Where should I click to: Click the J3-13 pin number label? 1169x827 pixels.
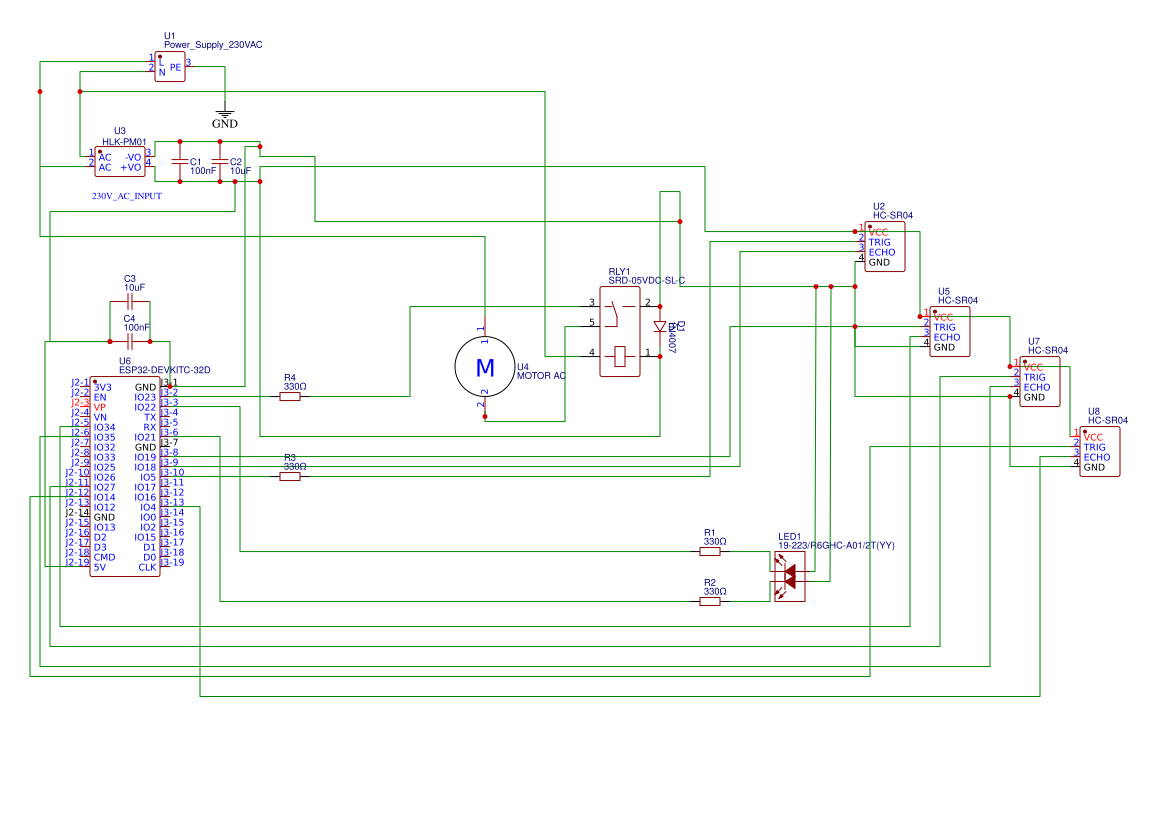172,502
